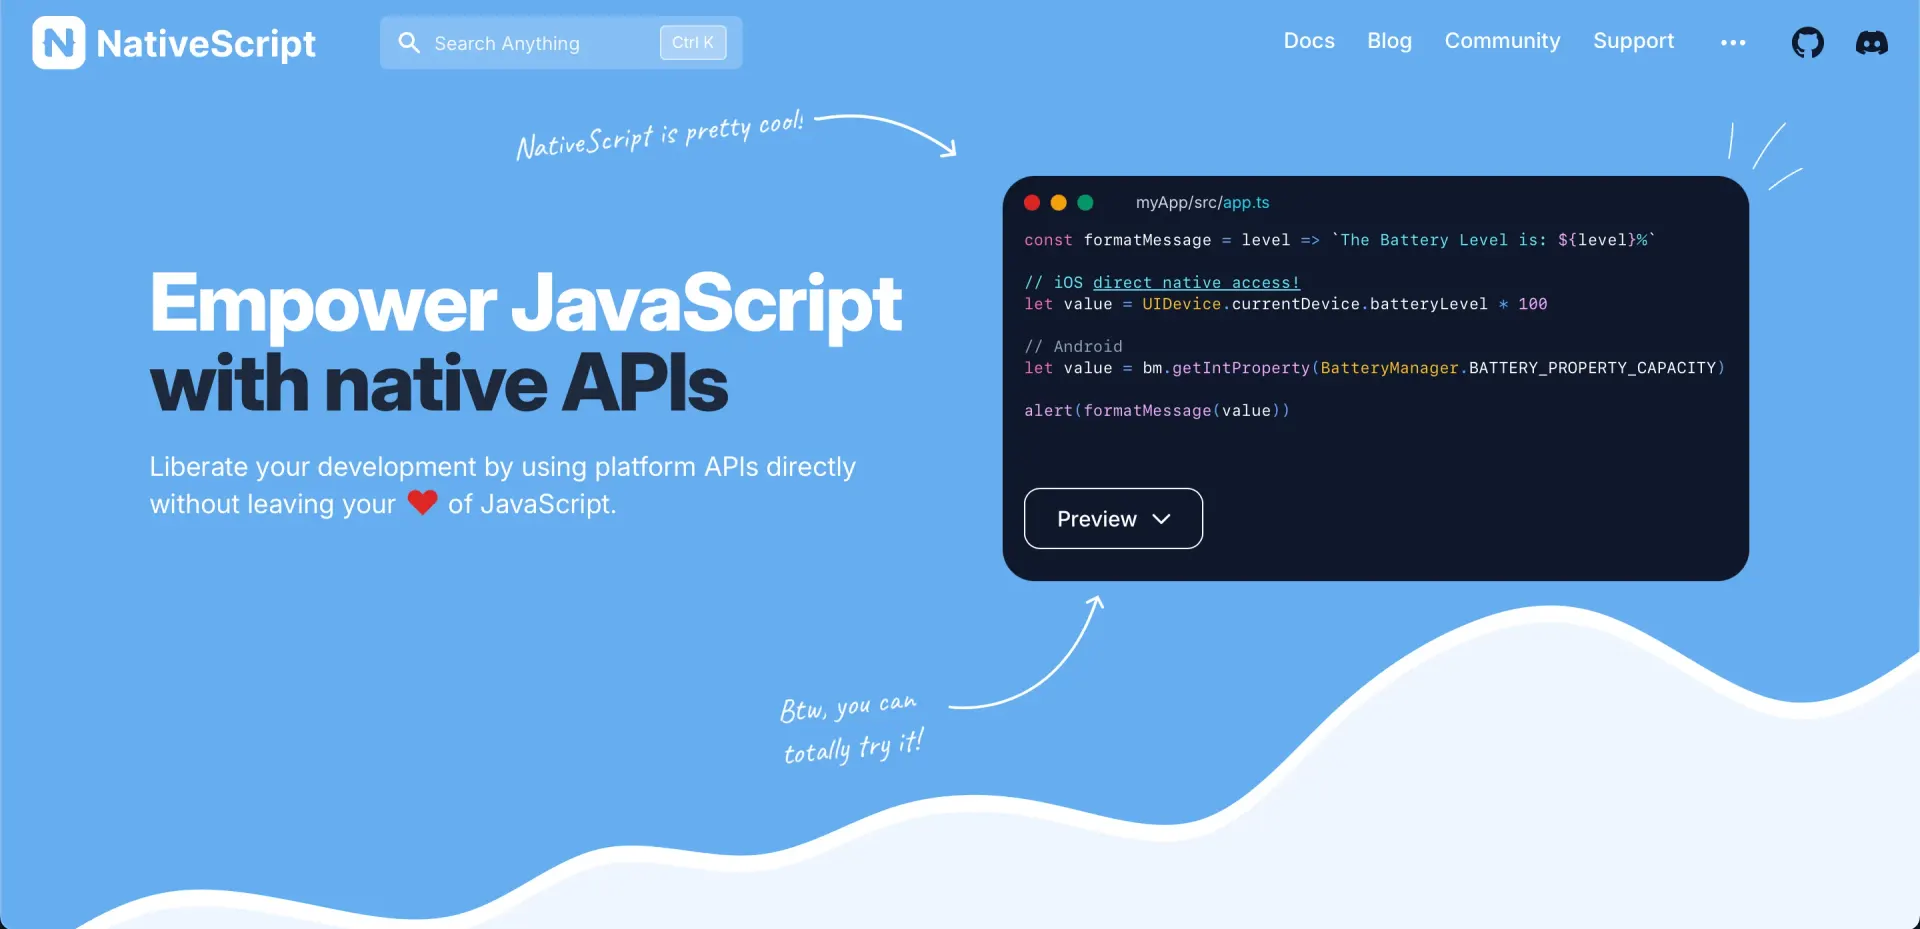Open the Docs menu item
Image resolution: width=1920 pixels, height=929 pixels.
click(x=1309, y=41)
